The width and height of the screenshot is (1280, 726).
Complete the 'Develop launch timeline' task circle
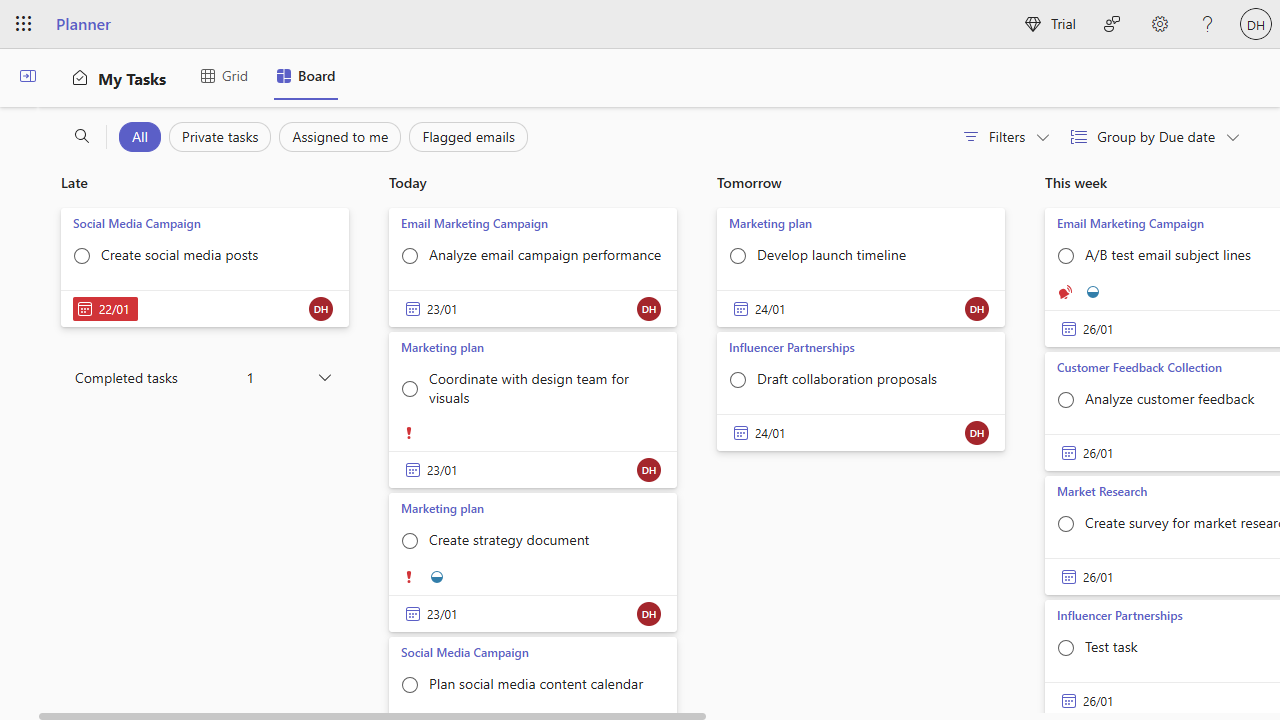[x=738, y=256]
